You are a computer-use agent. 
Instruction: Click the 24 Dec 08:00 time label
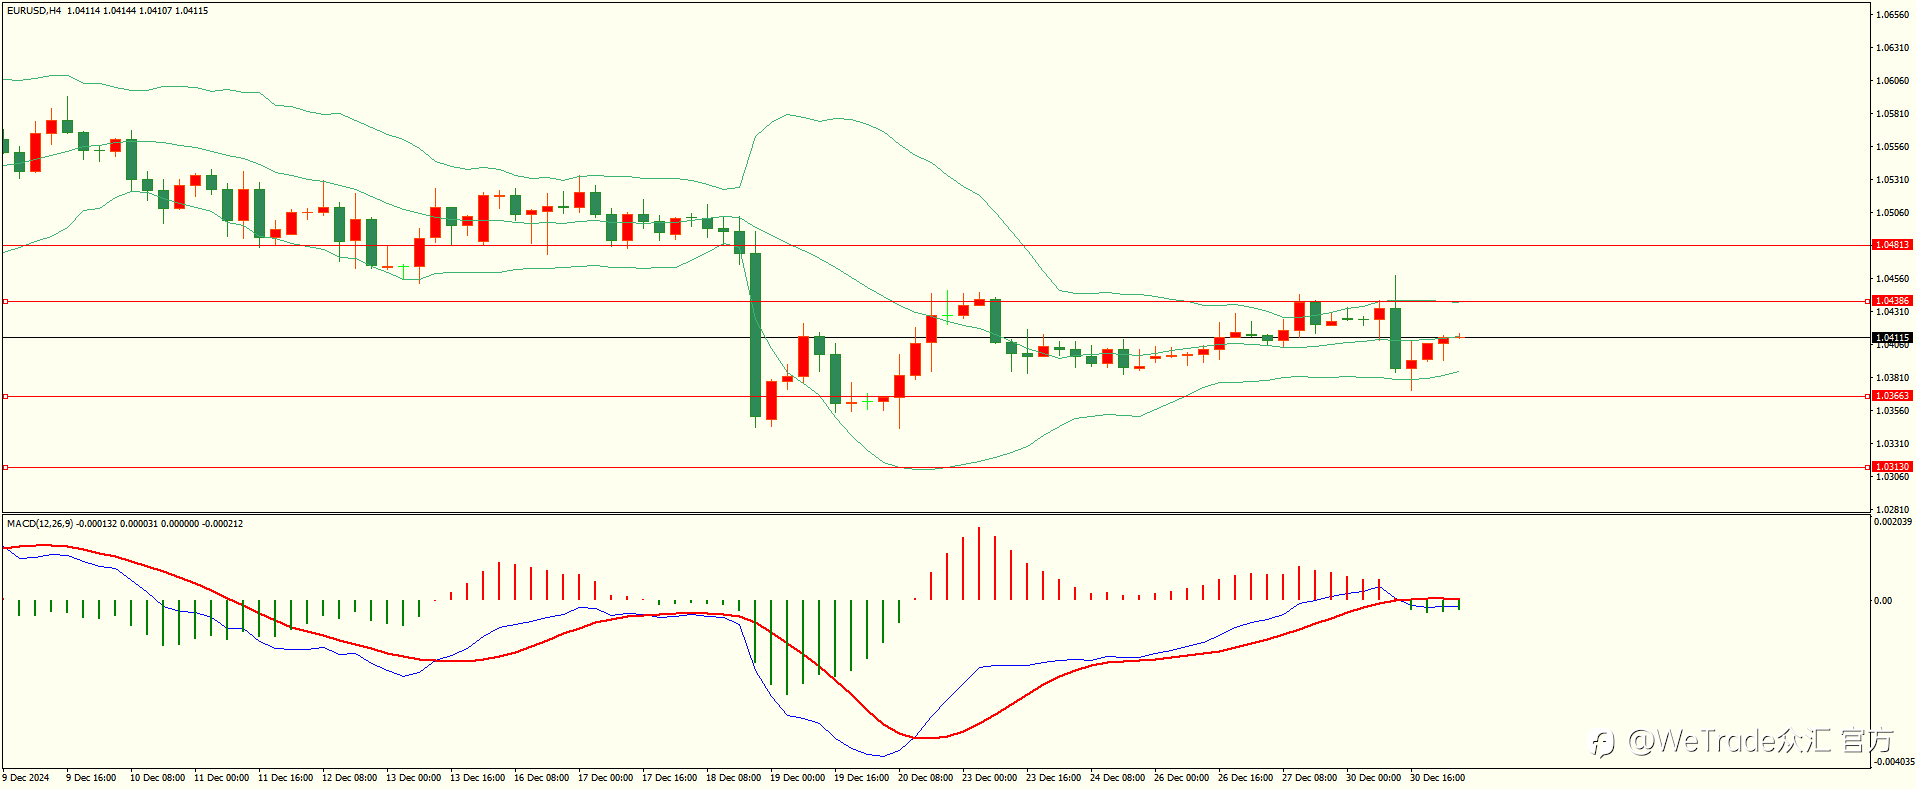[1117, 778]
